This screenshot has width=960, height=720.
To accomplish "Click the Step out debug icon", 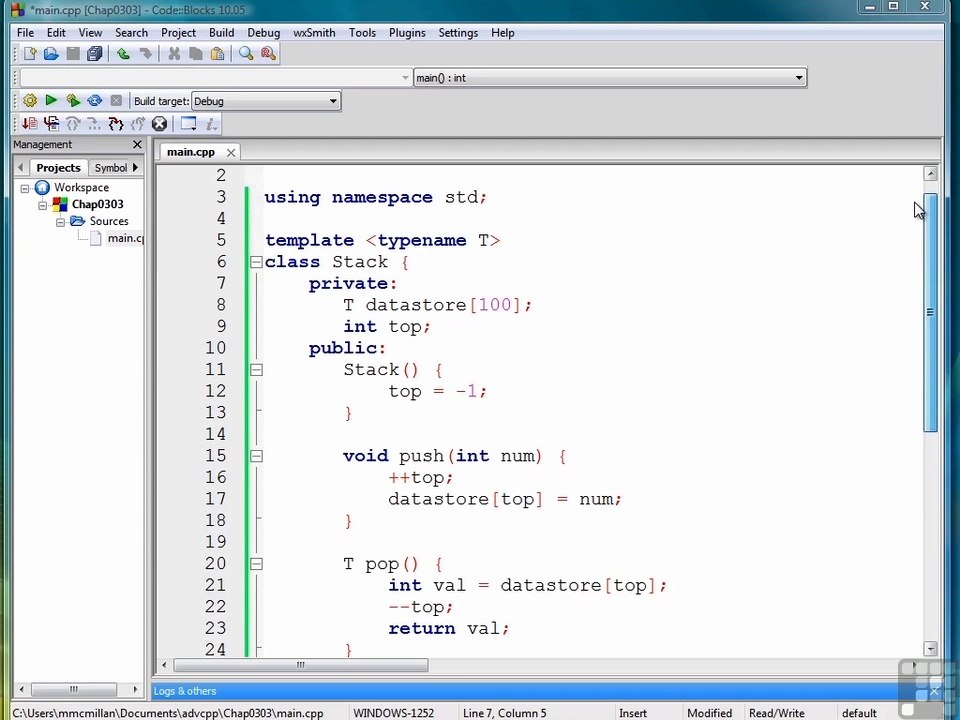I will tap(138, 124).
